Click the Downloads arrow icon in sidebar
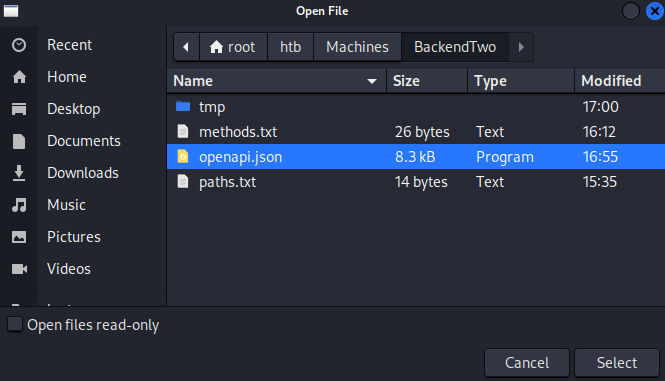Viewport: 665px width, 381px height. pyautogui.click(x=19, y=173)
